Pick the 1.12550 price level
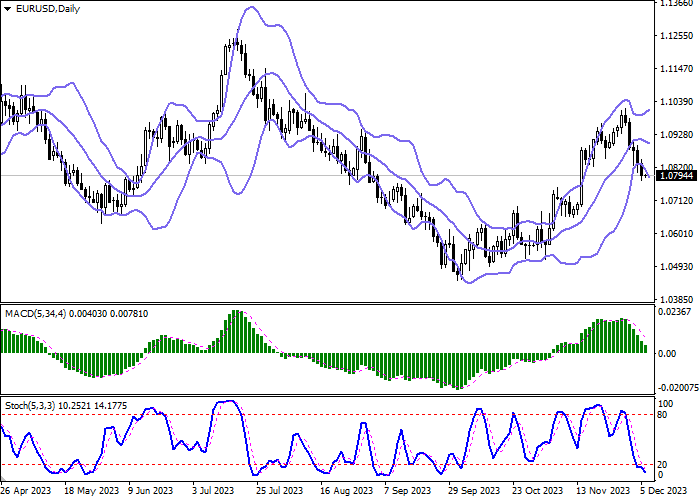The height and width of the screenshot is (500, 700). tap(677, 36)
